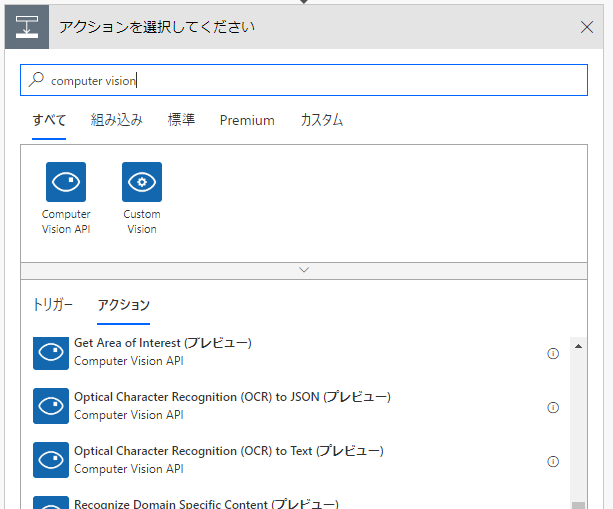Click the eye icon for OCR to Text
This screenshot has height=509, width=613.
coord(51,460)
